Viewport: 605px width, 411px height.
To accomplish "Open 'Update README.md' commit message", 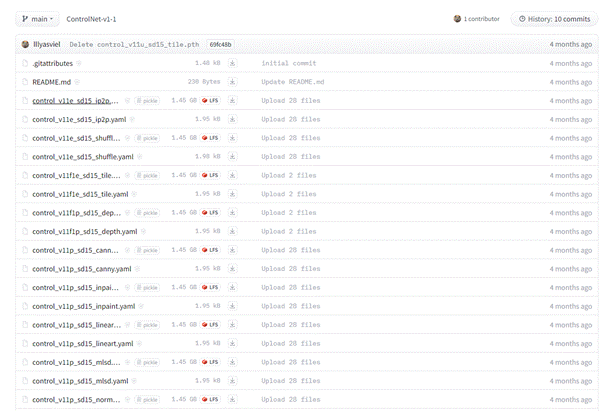I will [x=294, y=82].
